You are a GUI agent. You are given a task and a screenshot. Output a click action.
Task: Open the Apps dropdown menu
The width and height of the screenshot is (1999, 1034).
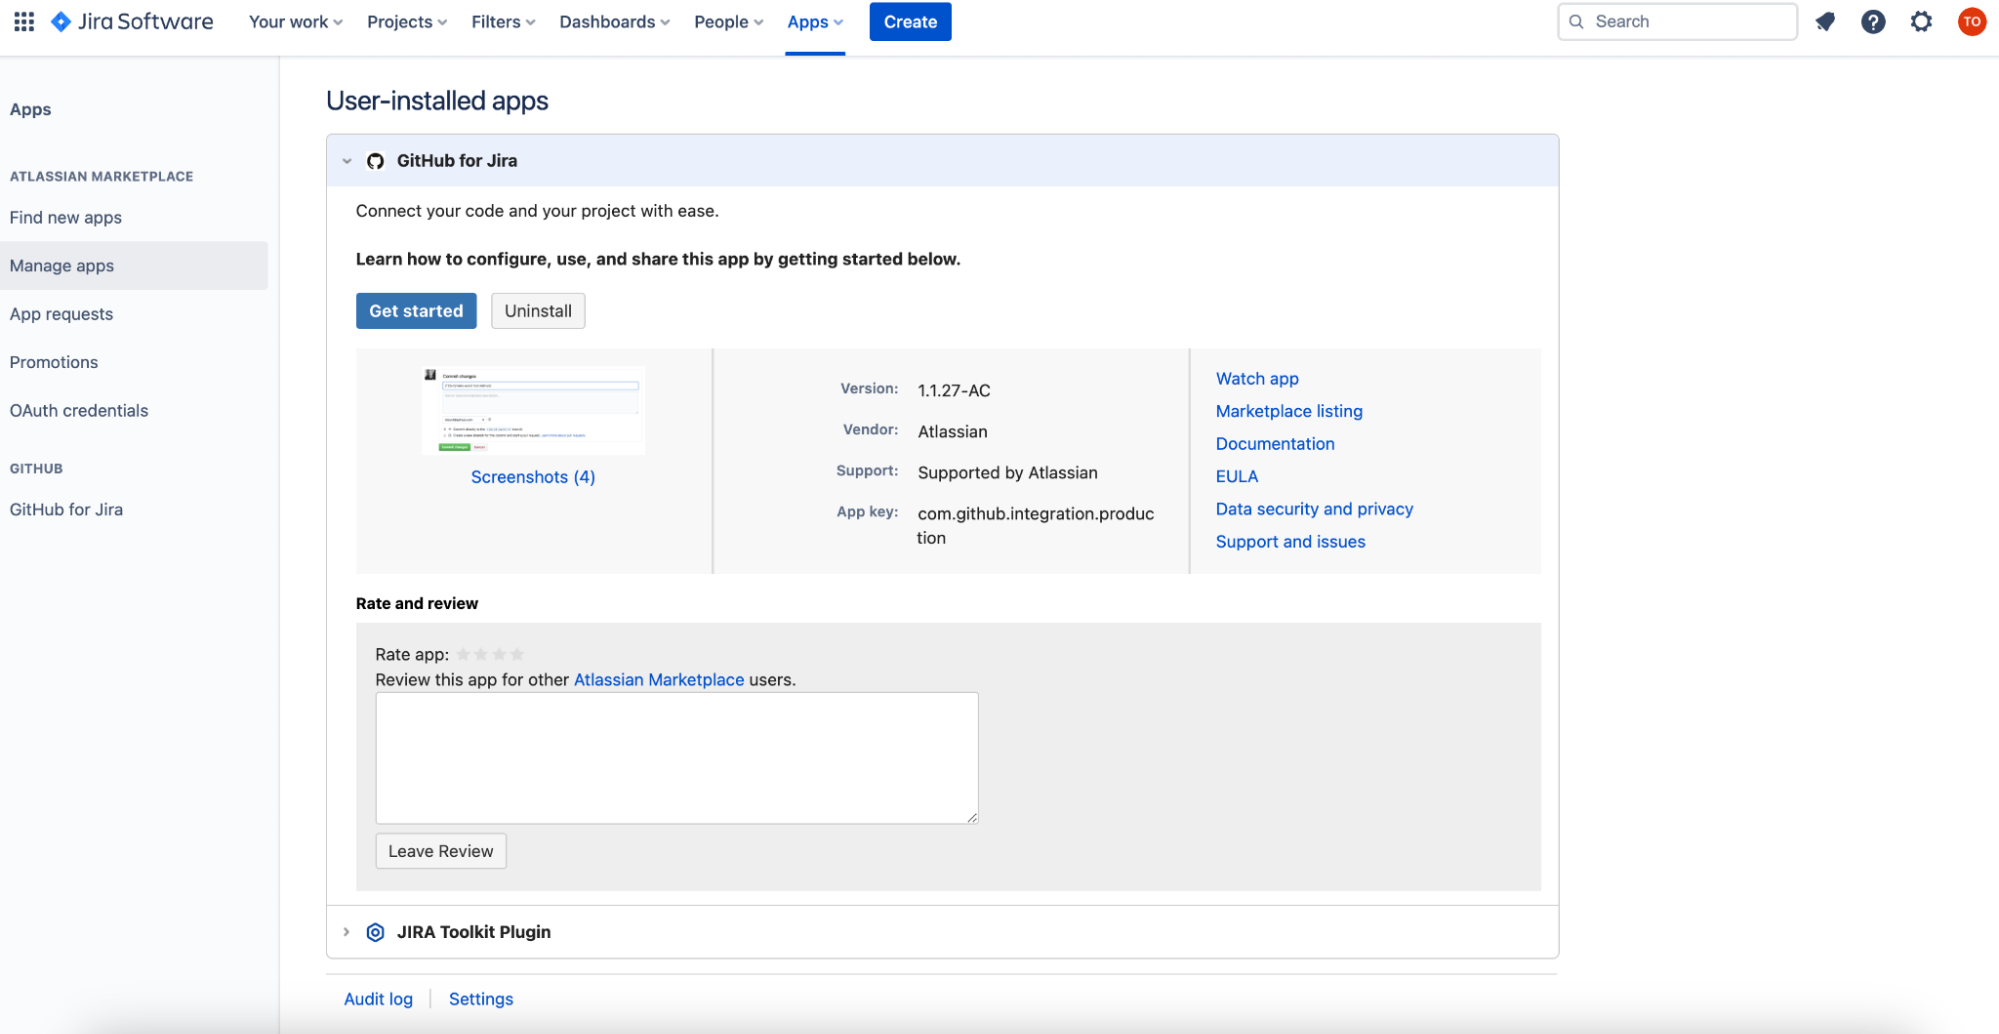pos(815,21)
